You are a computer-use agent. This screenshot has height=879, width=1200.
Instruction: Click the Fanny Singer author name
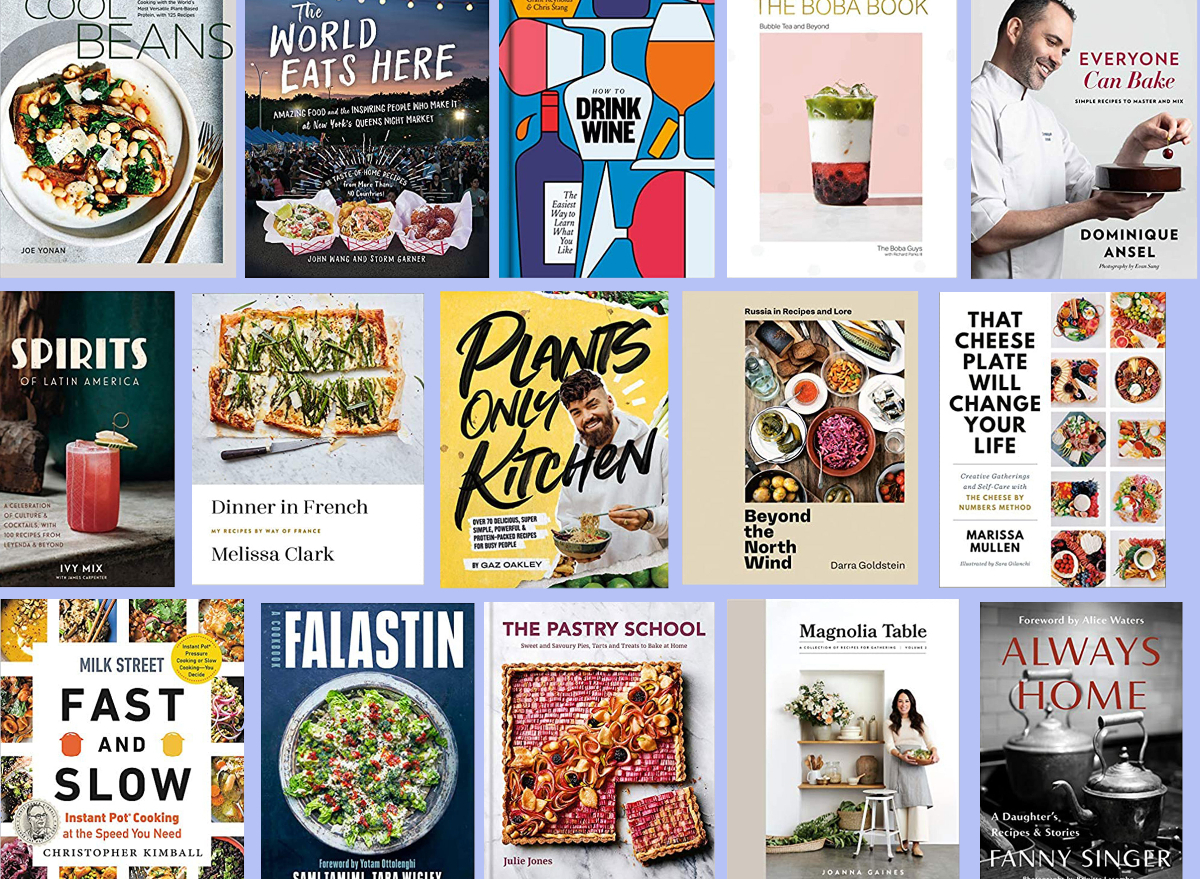point(1079,859)
